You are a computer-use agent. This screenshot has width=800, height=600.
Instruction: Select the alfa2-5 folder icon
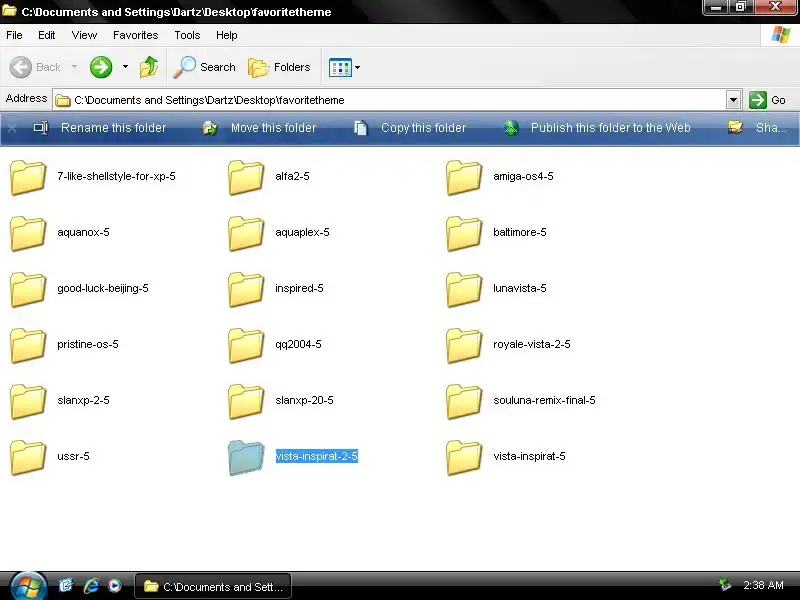click(246, 177)
